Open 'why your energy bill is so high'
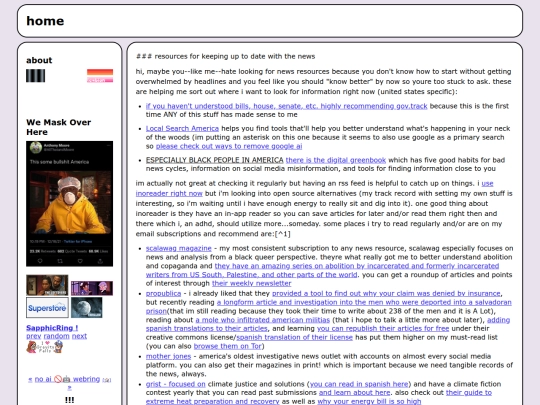This screenshot has width=540, height=405. click(369, 402)
